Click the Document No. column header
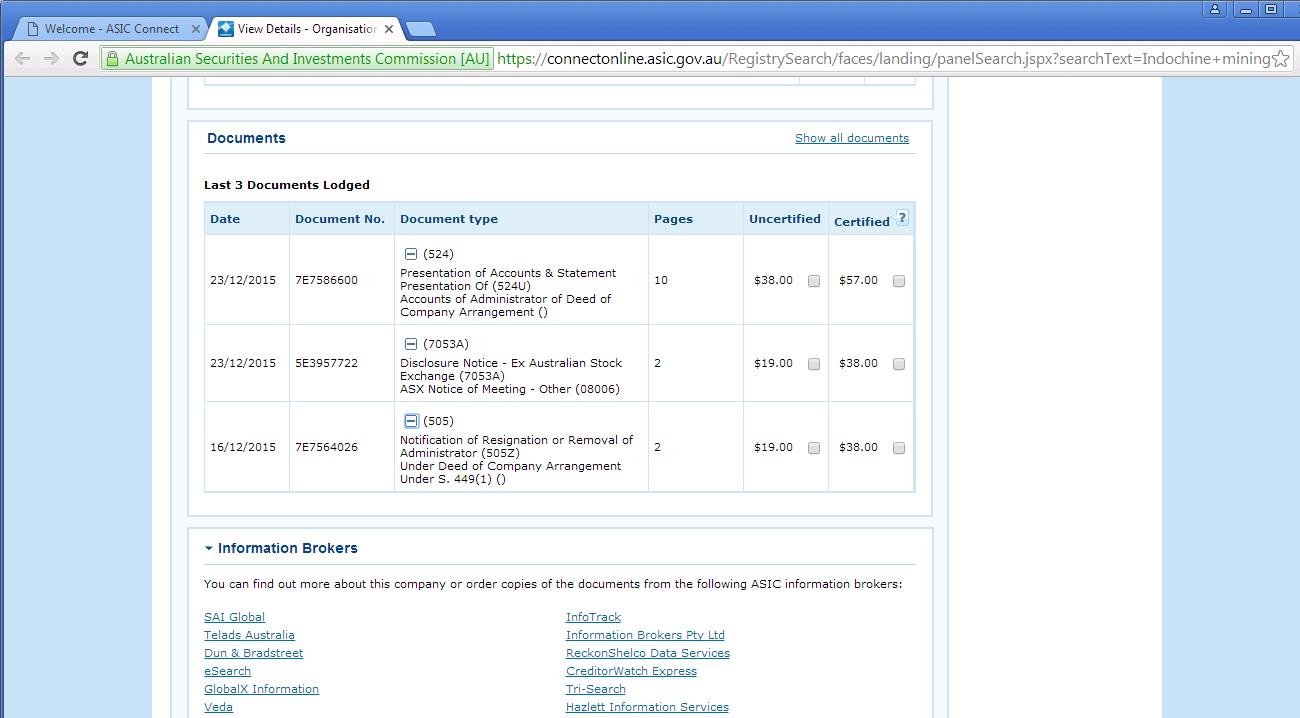1300x718 pixels. tap(340, 219)
